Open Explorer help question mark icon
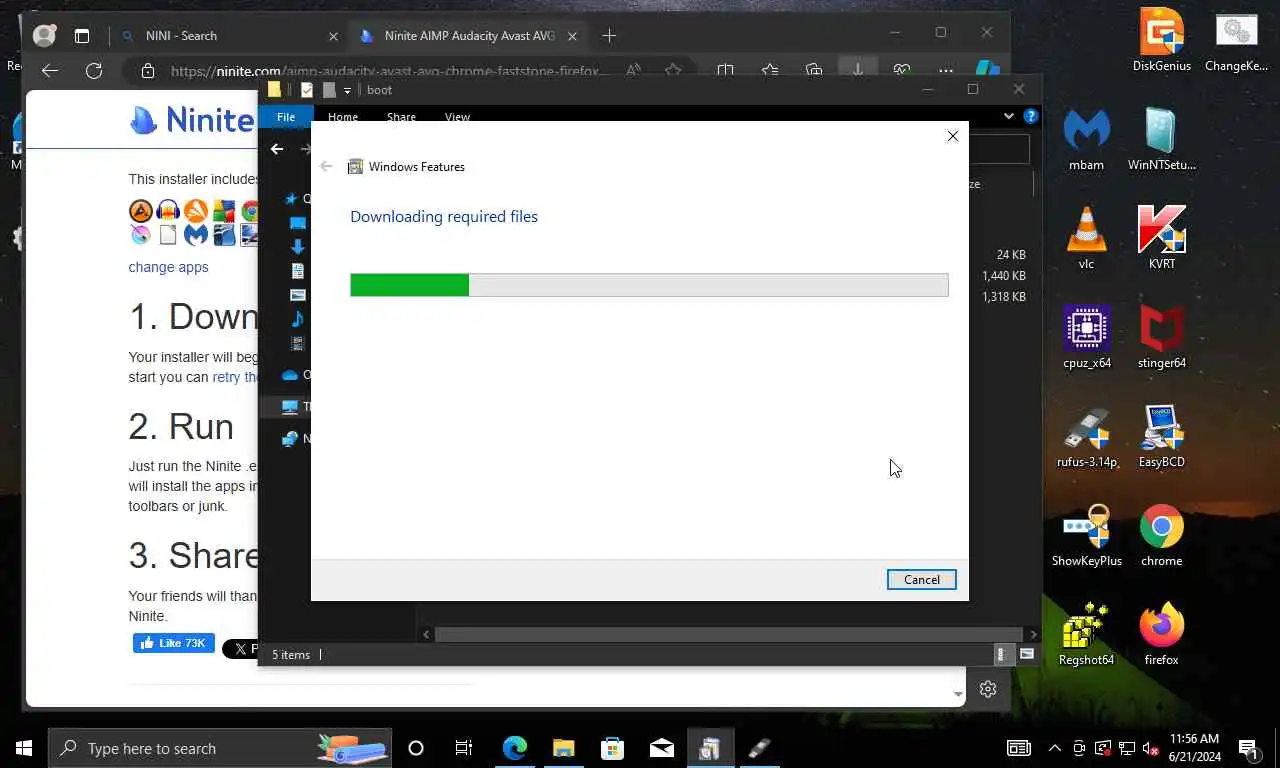Viewport: 1280px width, 768px height. [1031, 116]
